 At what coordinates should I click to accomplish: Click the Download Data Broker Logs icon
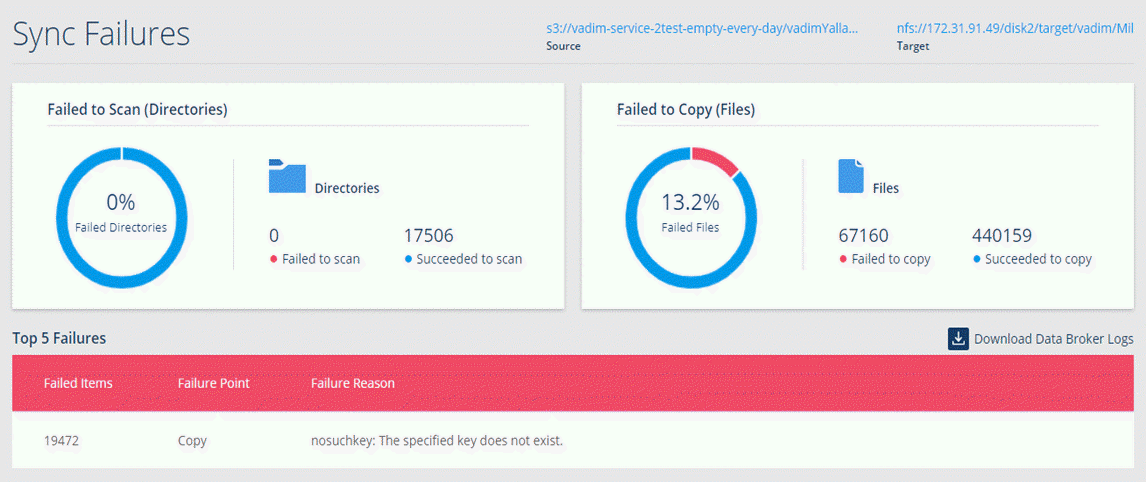coord(958,339)
